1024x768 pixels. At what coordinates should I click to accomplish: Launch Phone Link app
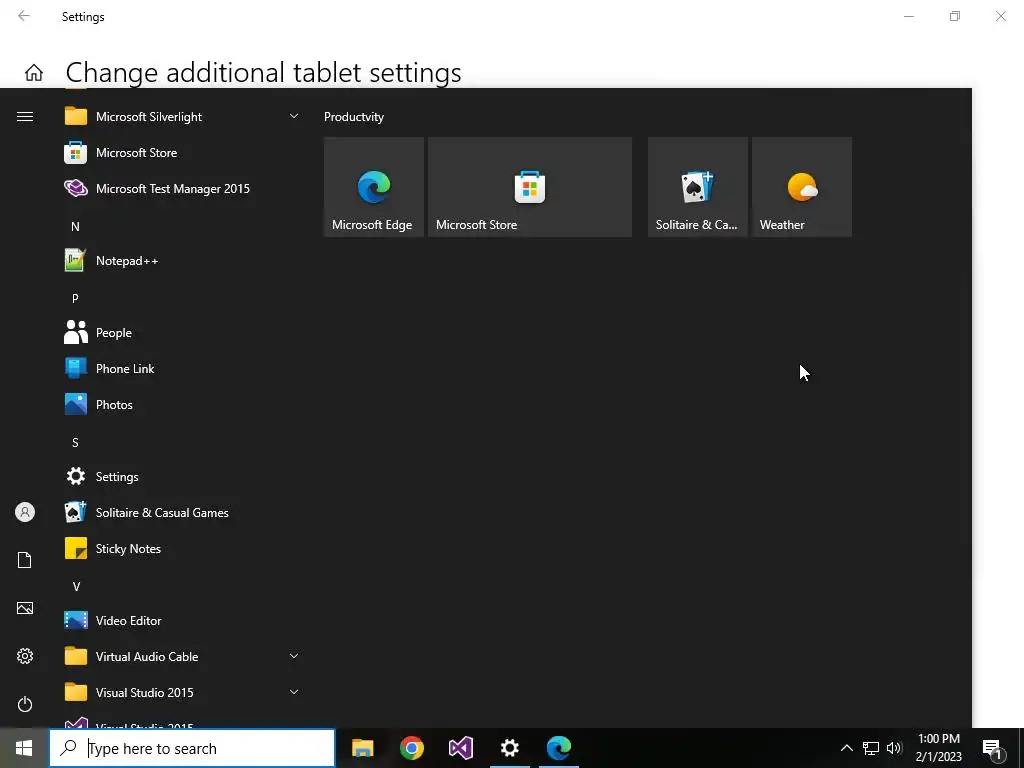point(182,368)
